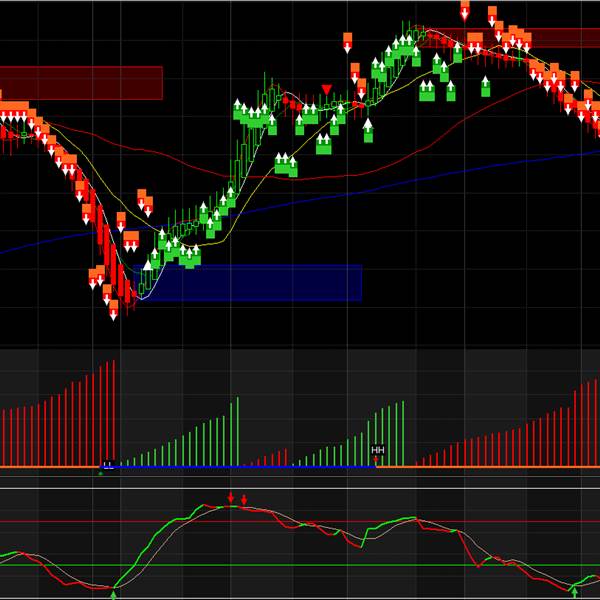Viewport: 600px width, 600px height.
Task: Select the red downward triangle marker above the candles
Action: tap(326, 90)
